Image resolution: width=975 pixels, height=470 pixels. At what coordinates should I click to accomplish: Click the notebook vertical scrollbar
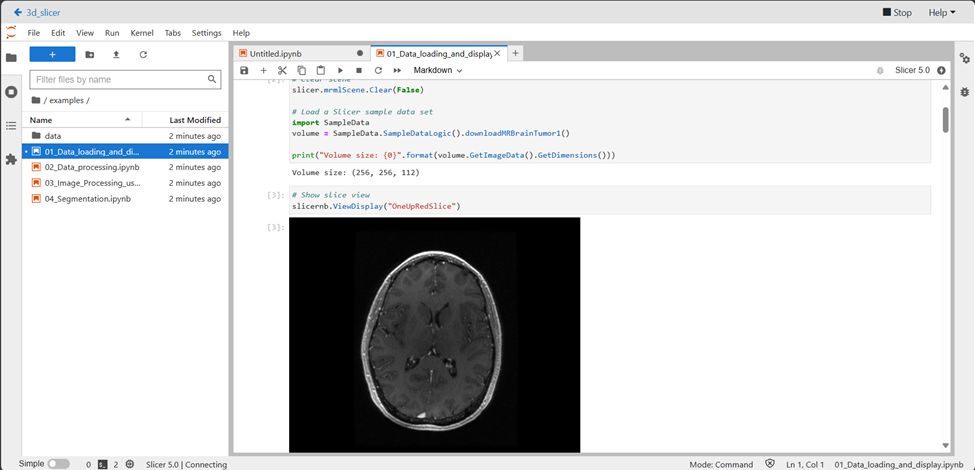945,120
